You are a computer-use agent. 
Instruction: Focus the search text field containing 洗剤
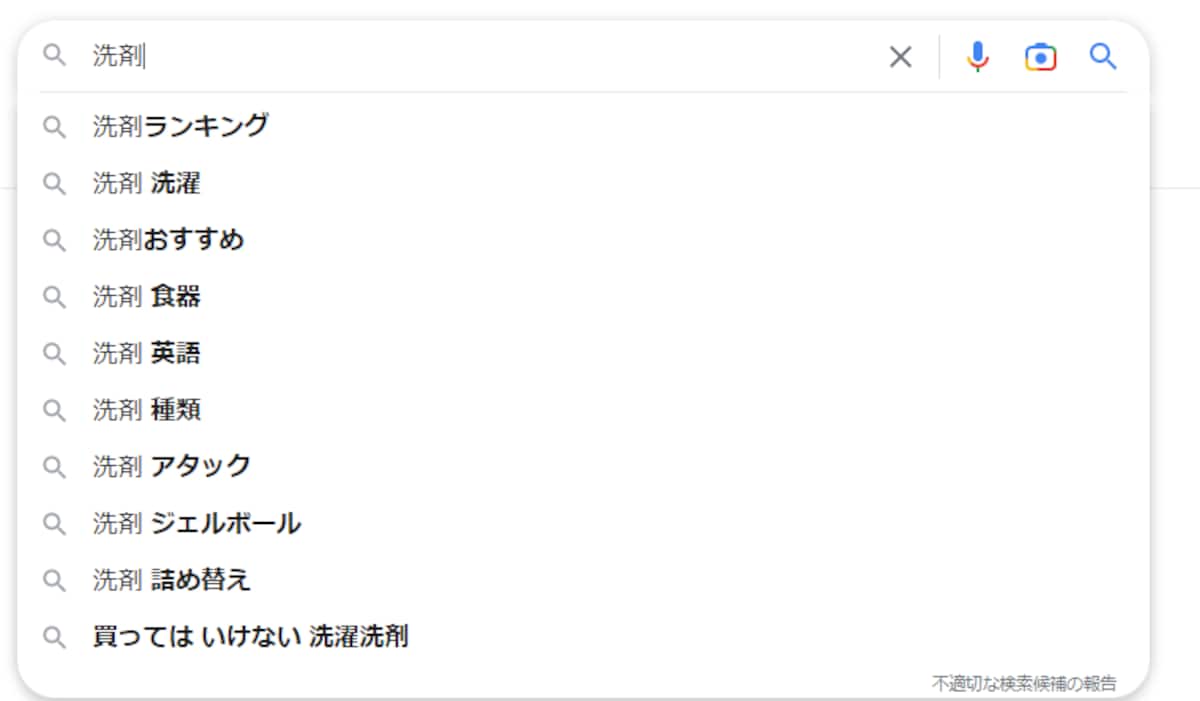(x=482, y=57)
